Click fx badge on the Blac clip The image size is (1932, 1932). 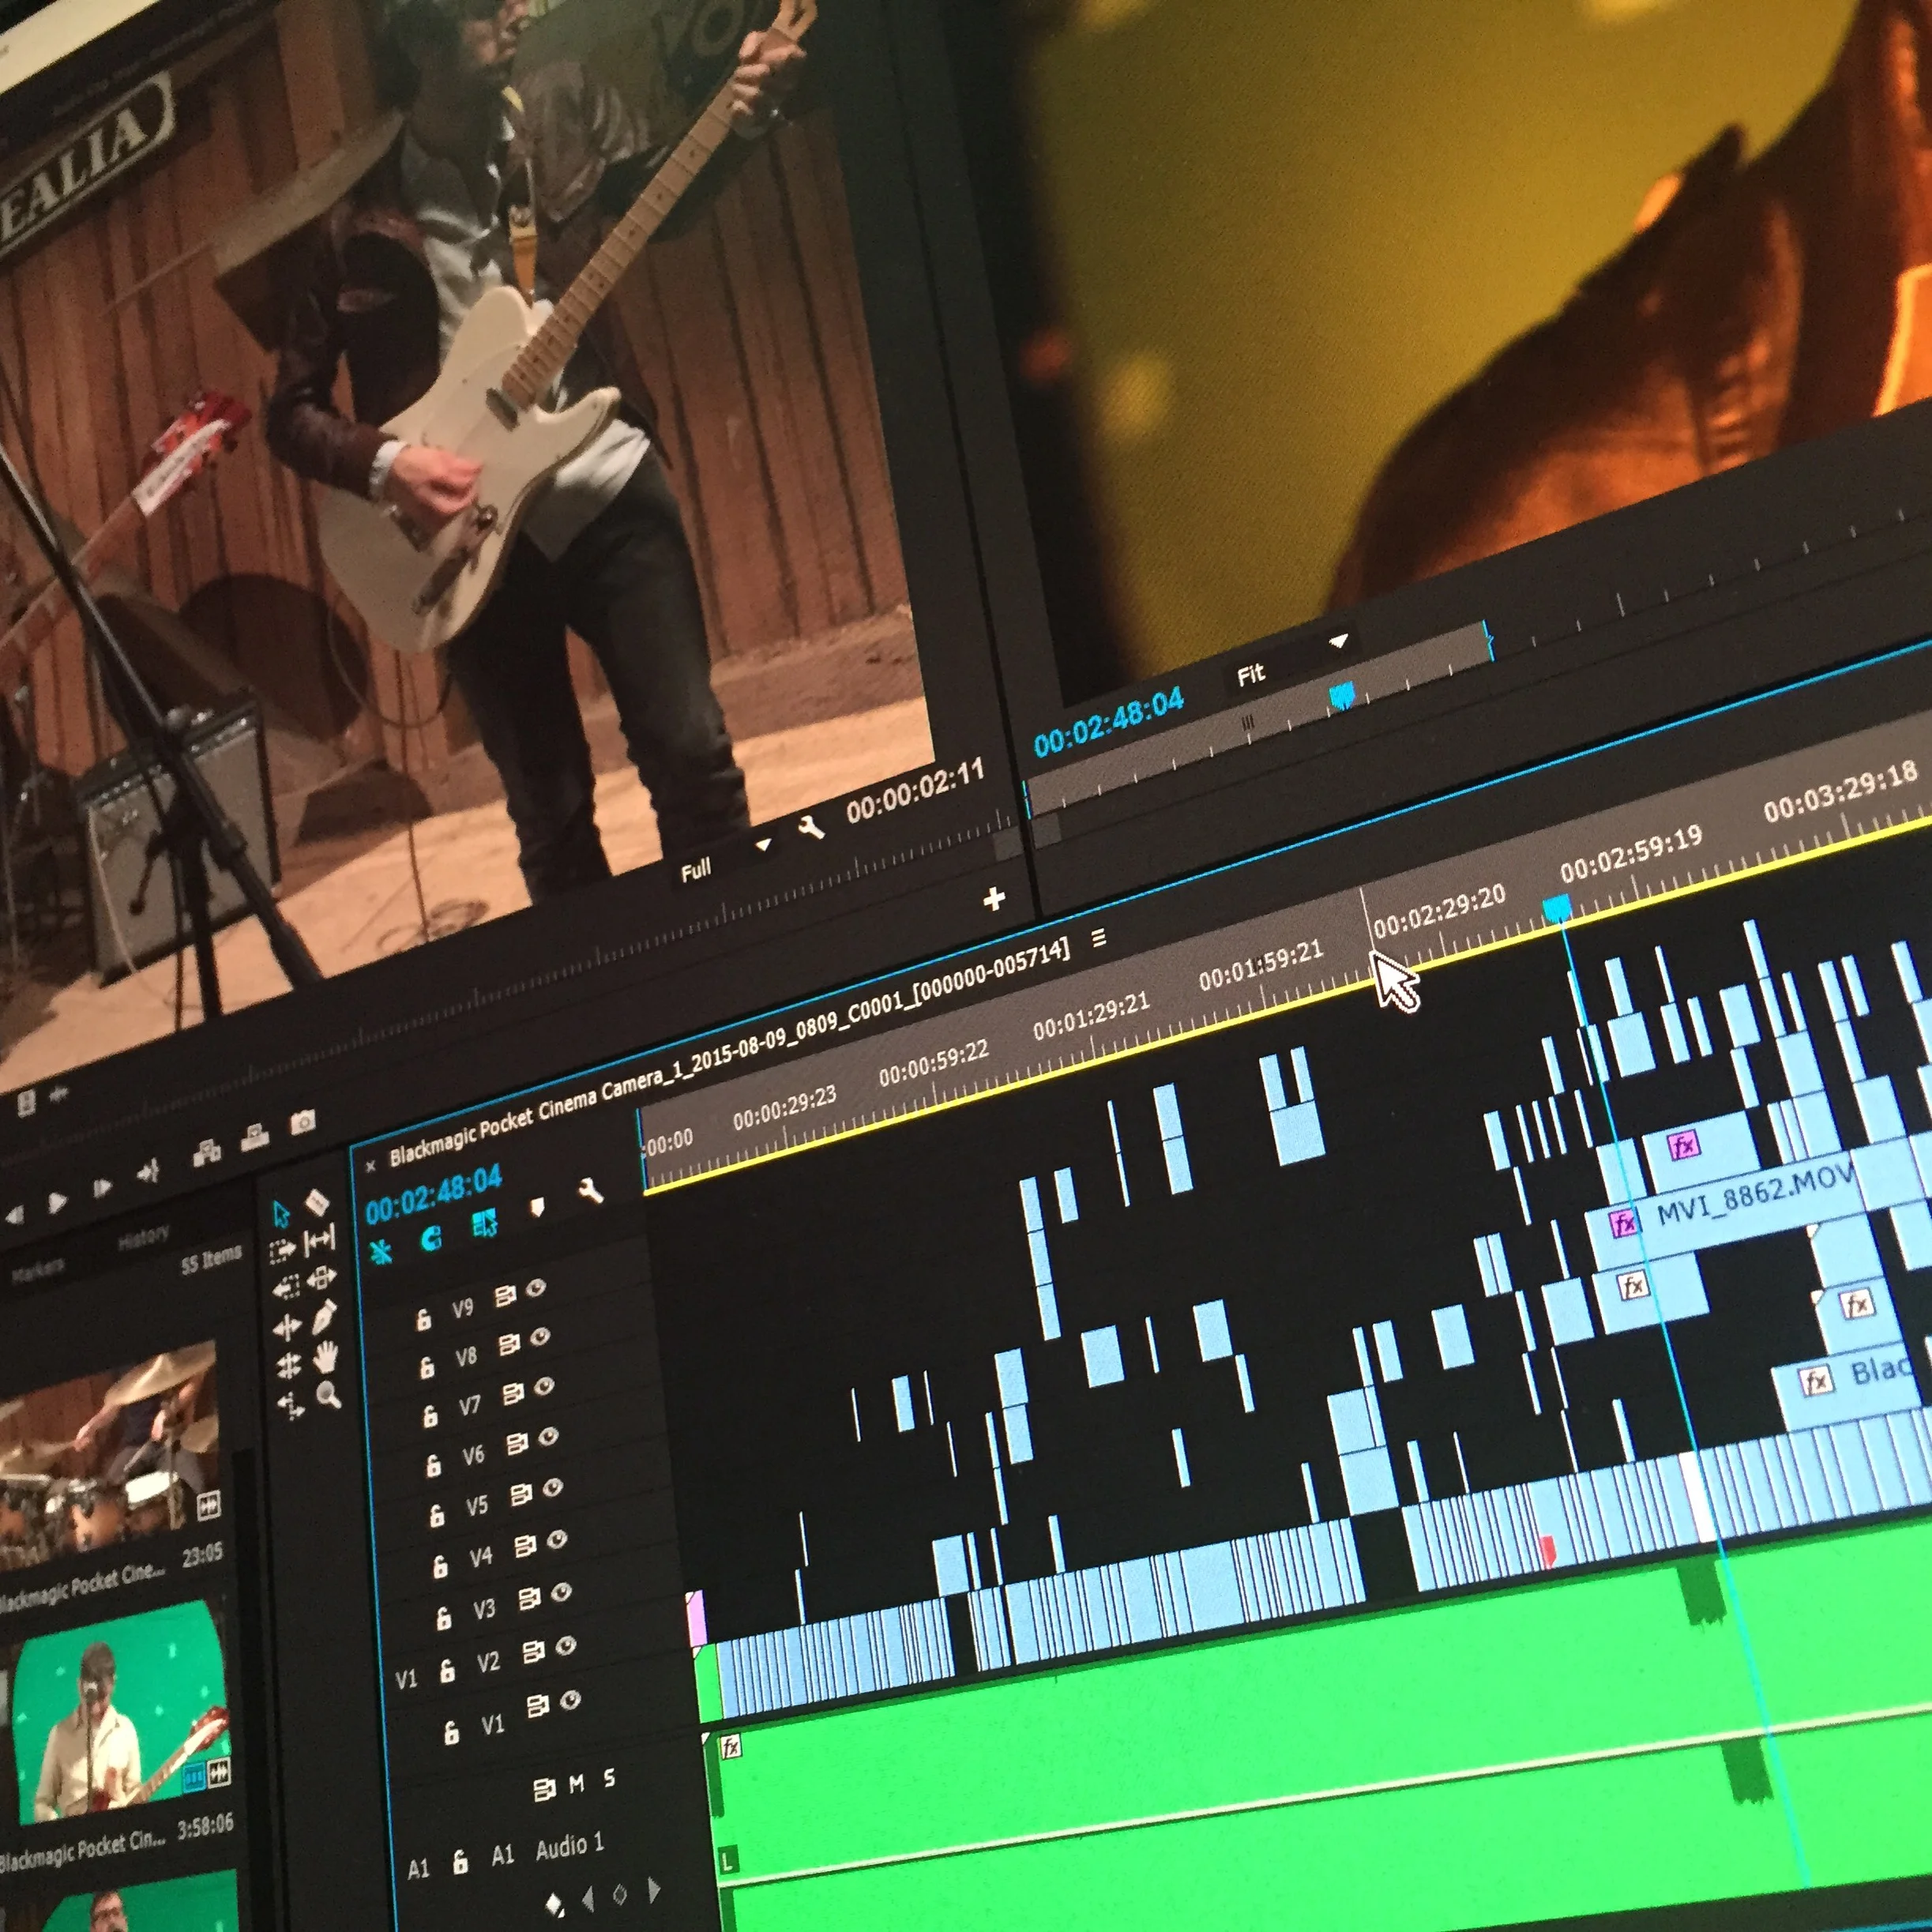[x=1817, y=1382]
